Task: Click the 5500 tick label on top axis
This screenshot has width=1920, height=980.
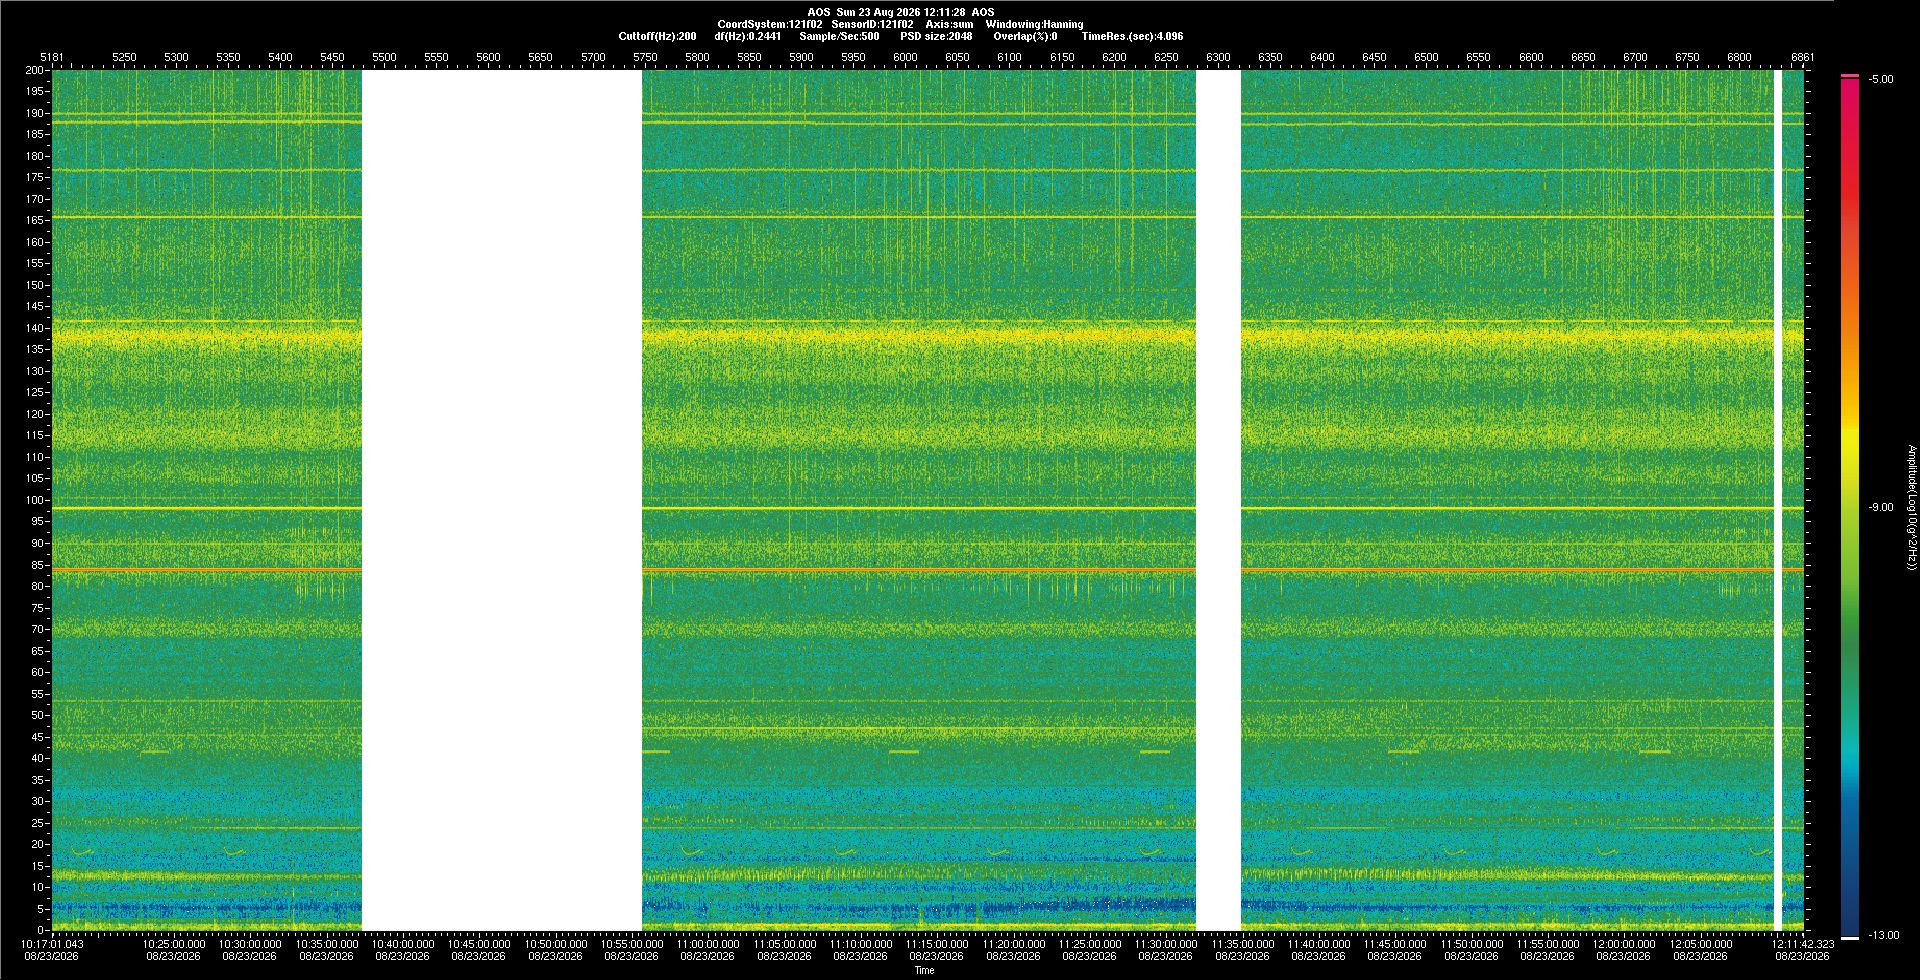Action: [384, 57]
